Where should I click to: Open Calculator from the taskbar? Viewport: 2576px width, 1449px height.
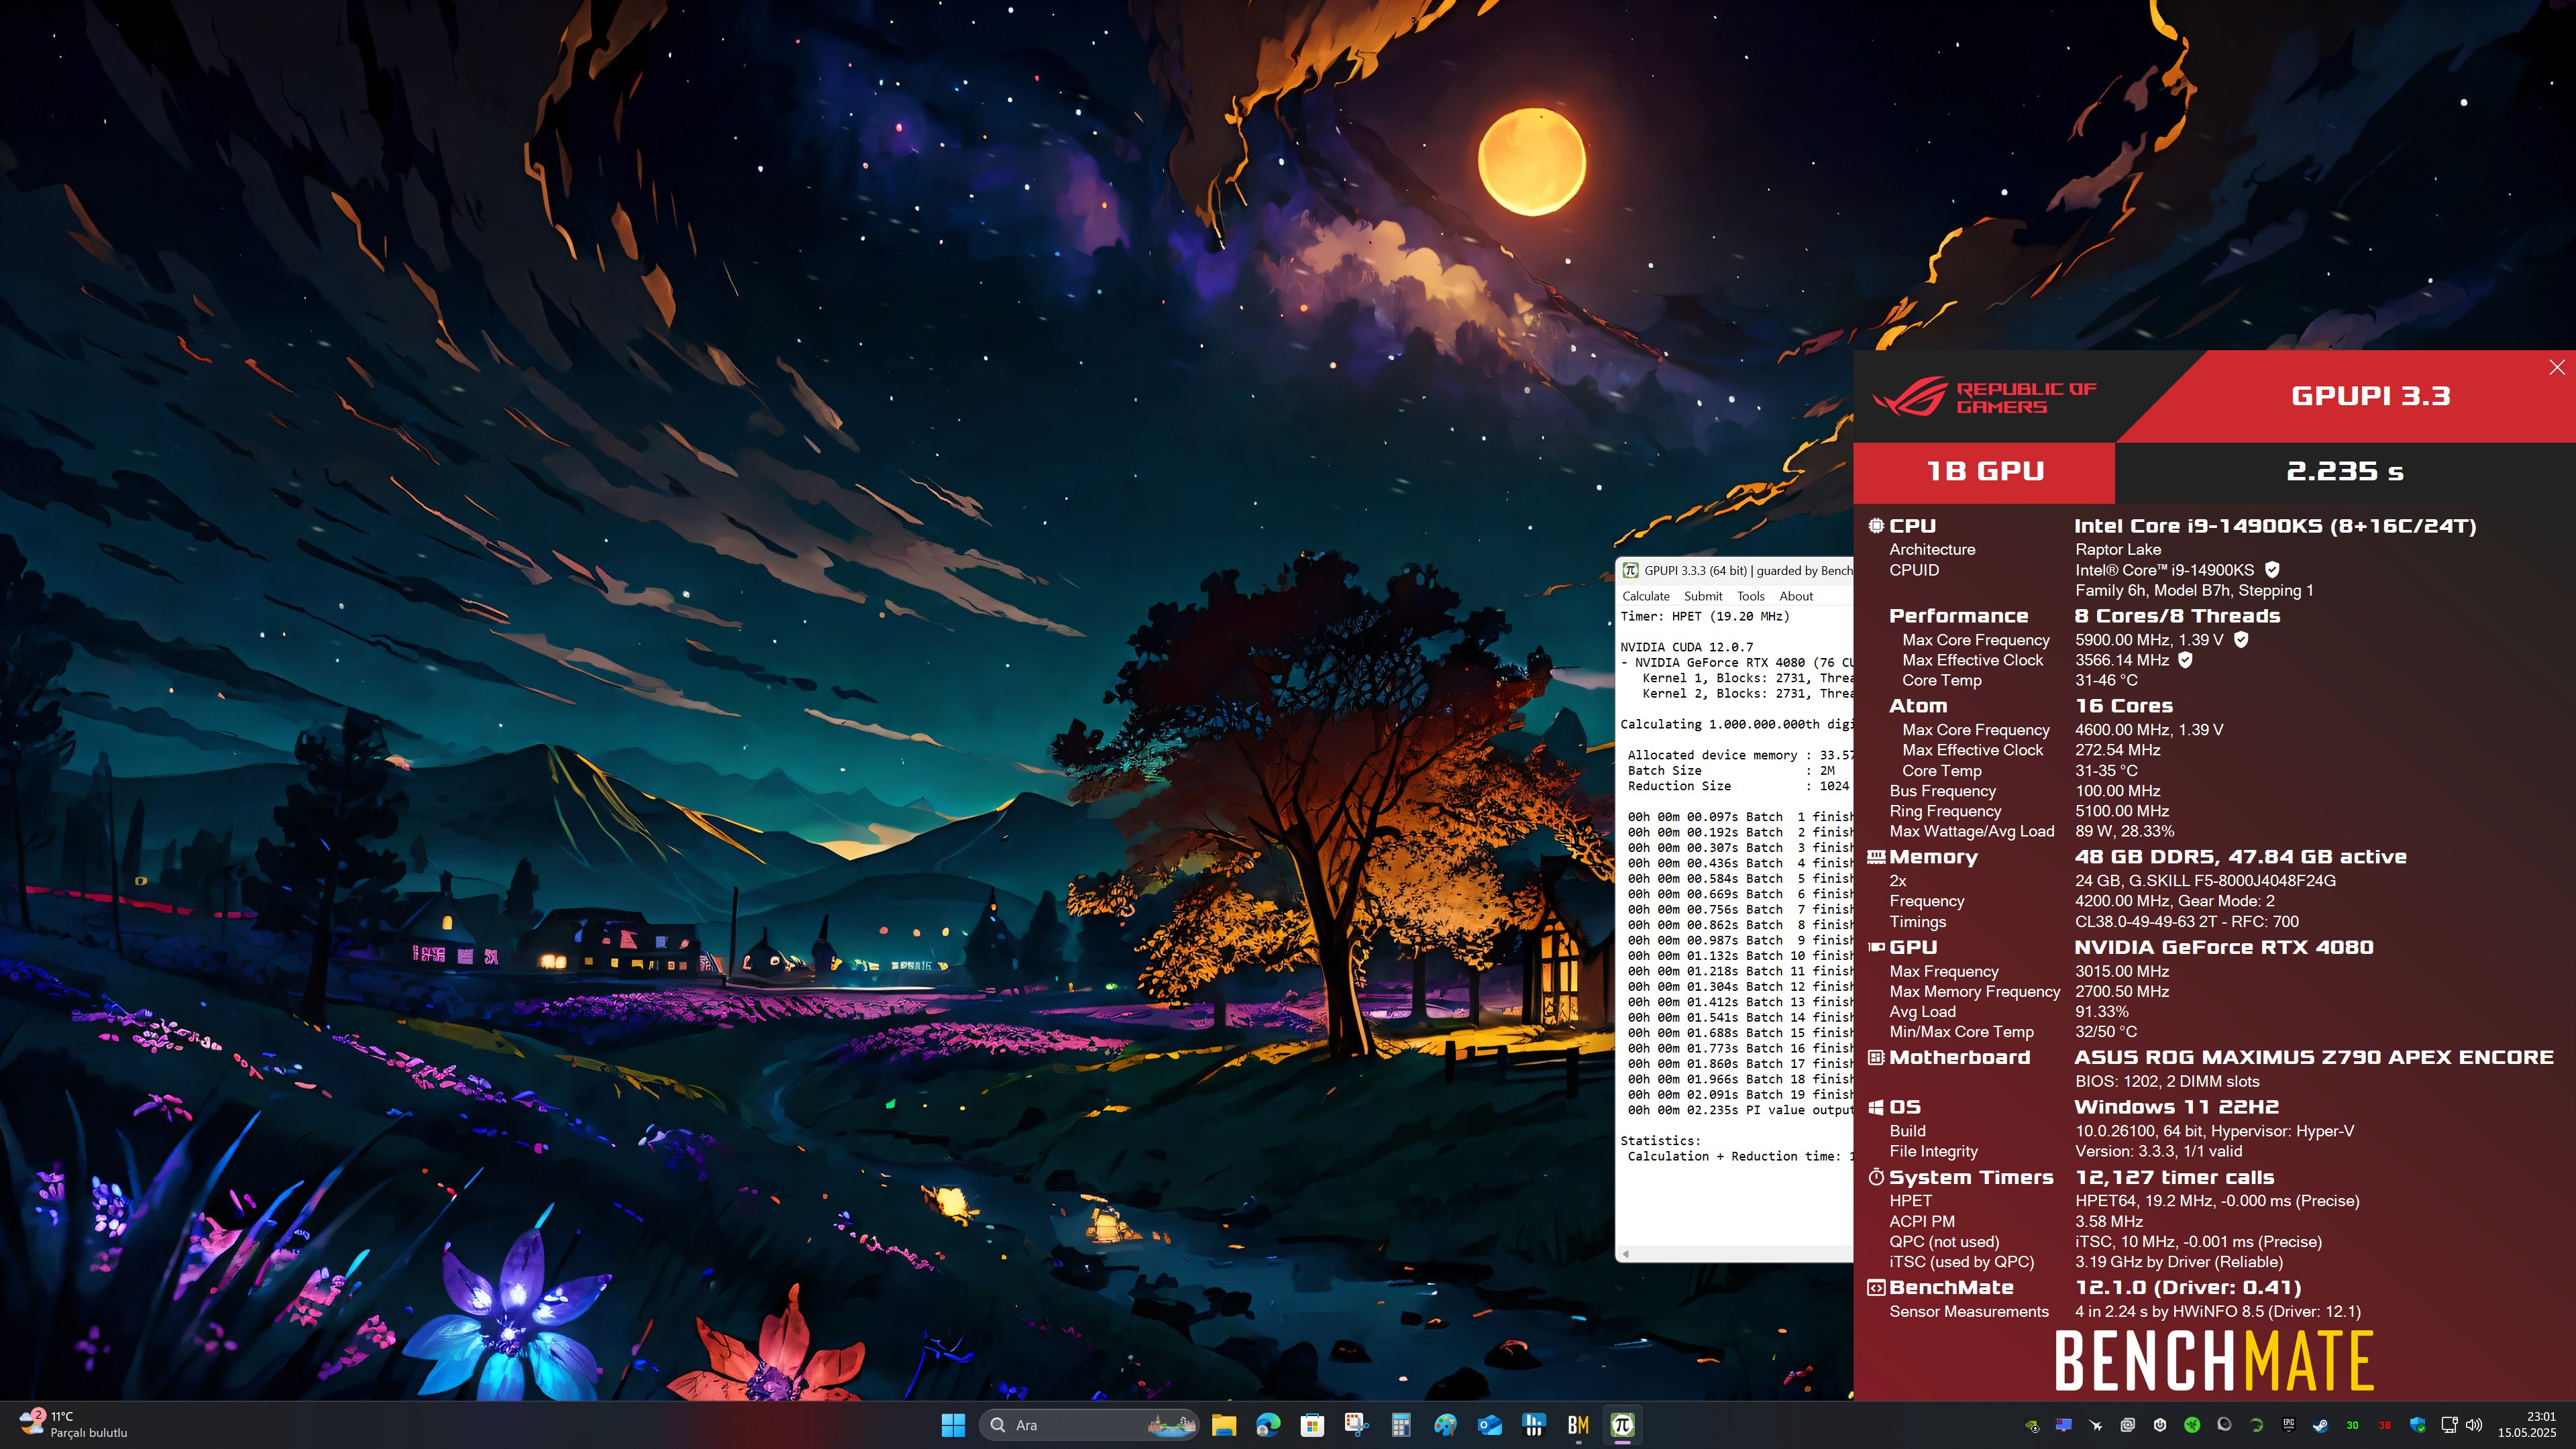pyautogui.click(x=1401, y=1425)
